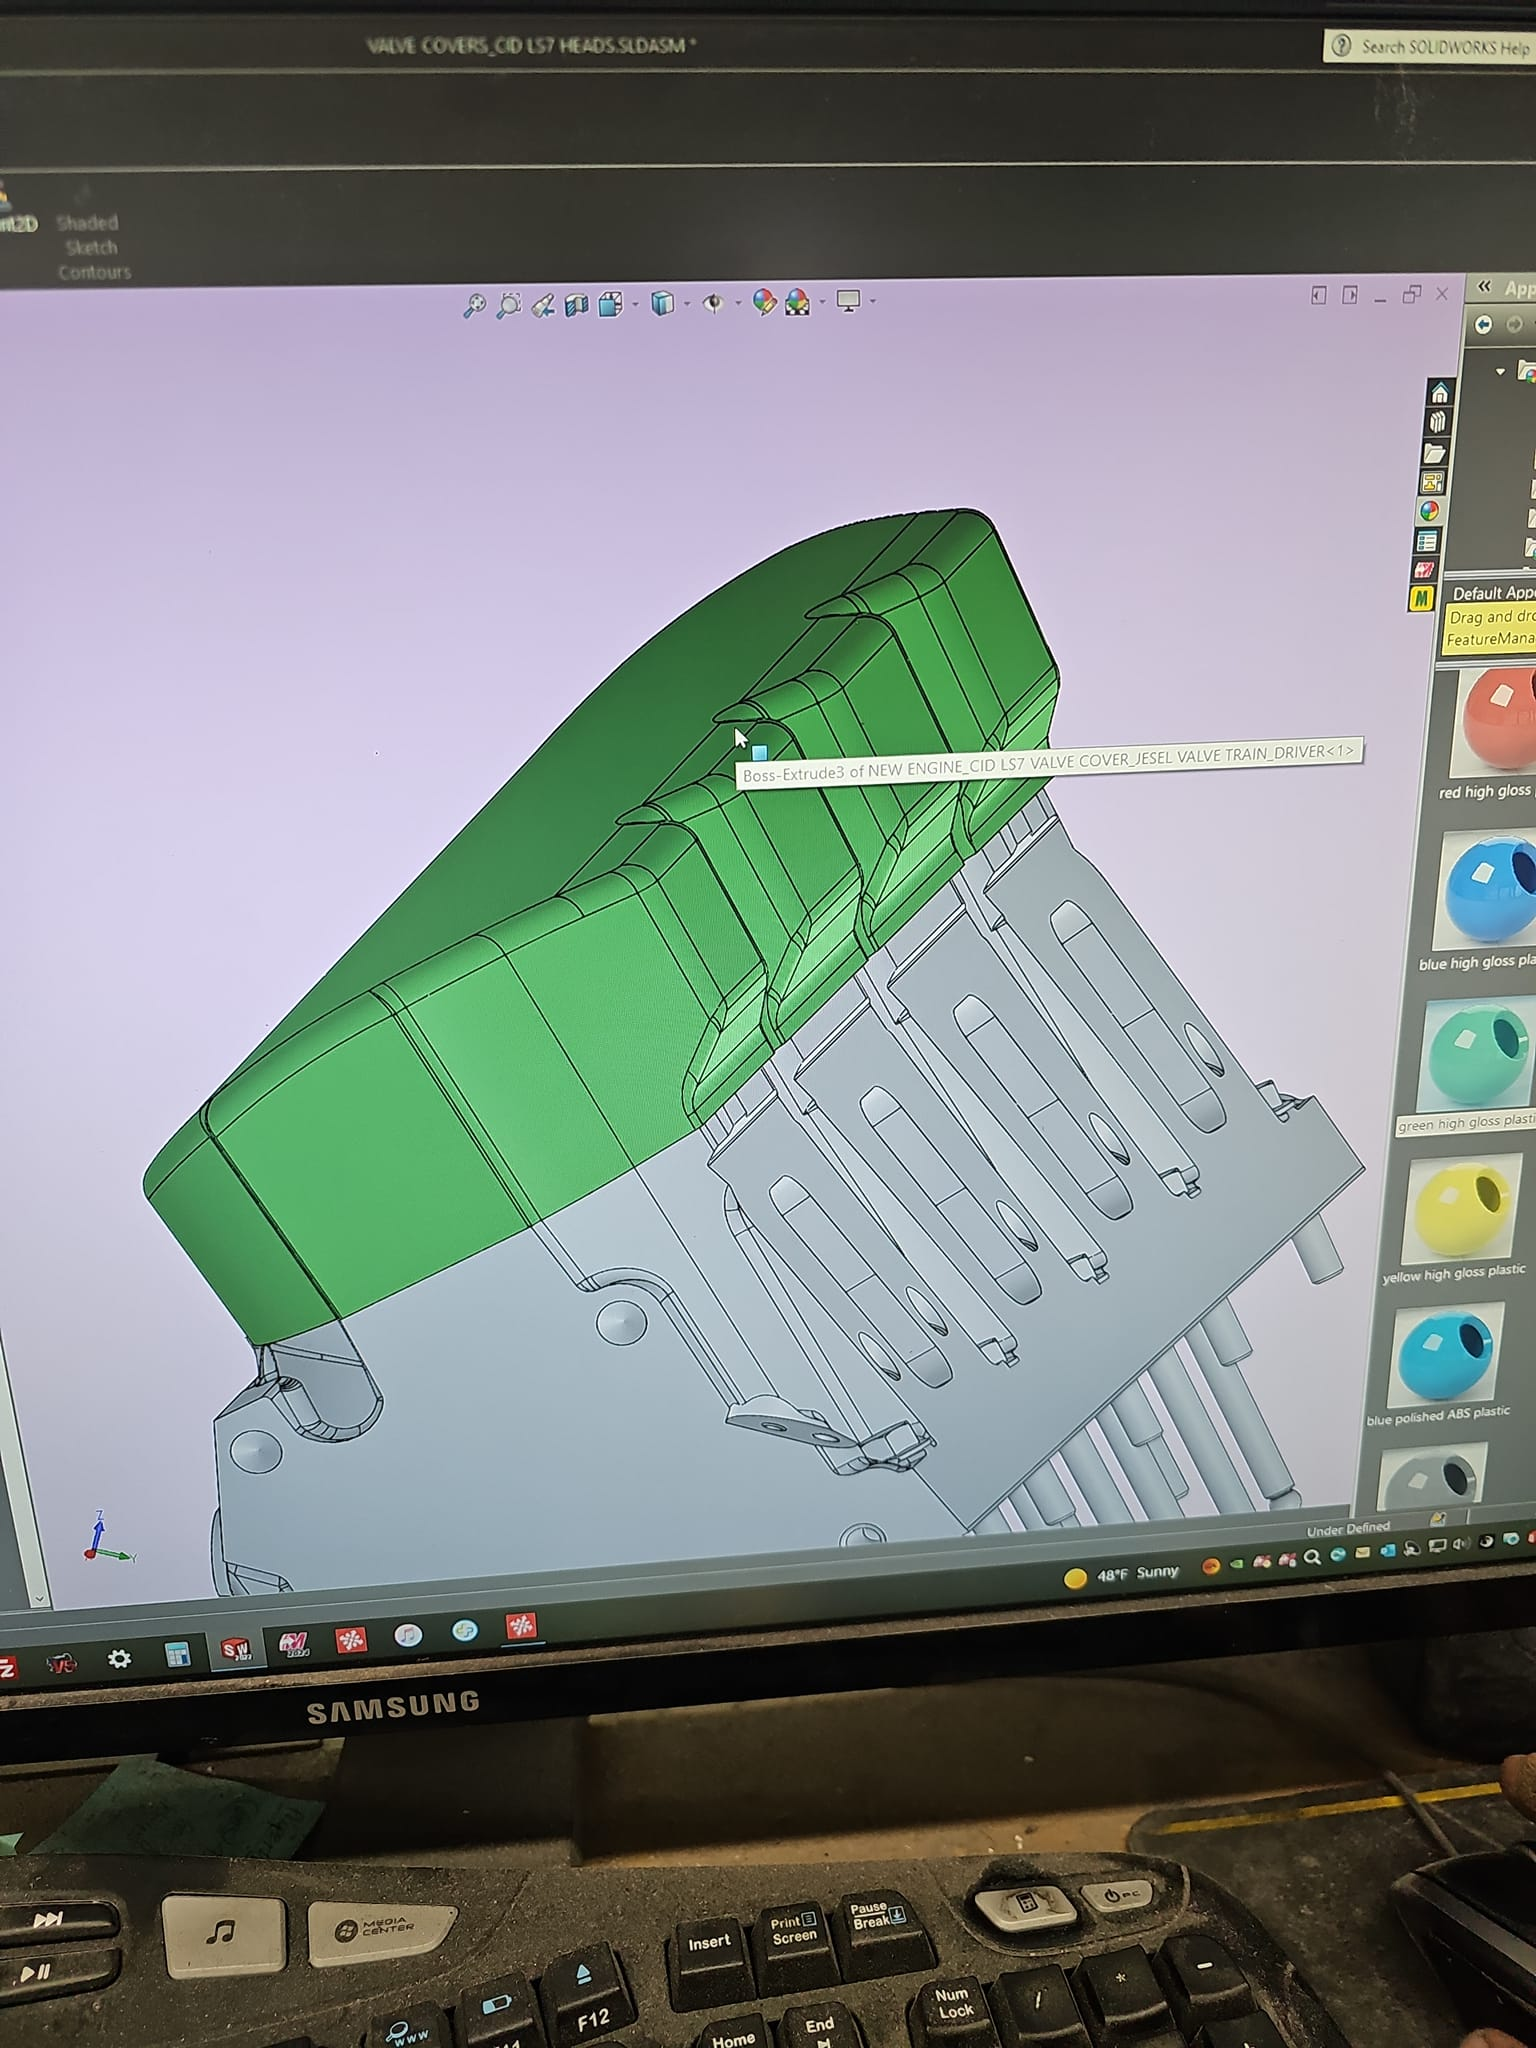
Task: Open the File Explorer folder tab
Action: [x=1436, y=453]
